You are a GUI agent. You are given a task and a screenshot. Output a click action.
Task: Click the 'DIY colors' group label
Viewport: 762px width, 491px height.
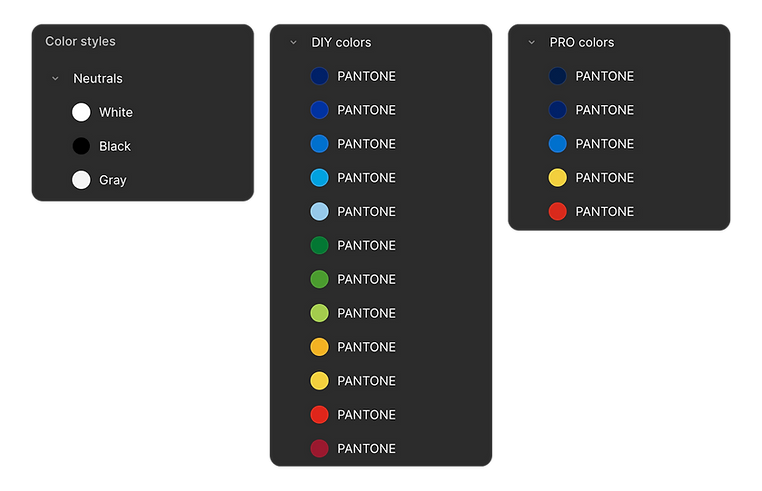341,42
